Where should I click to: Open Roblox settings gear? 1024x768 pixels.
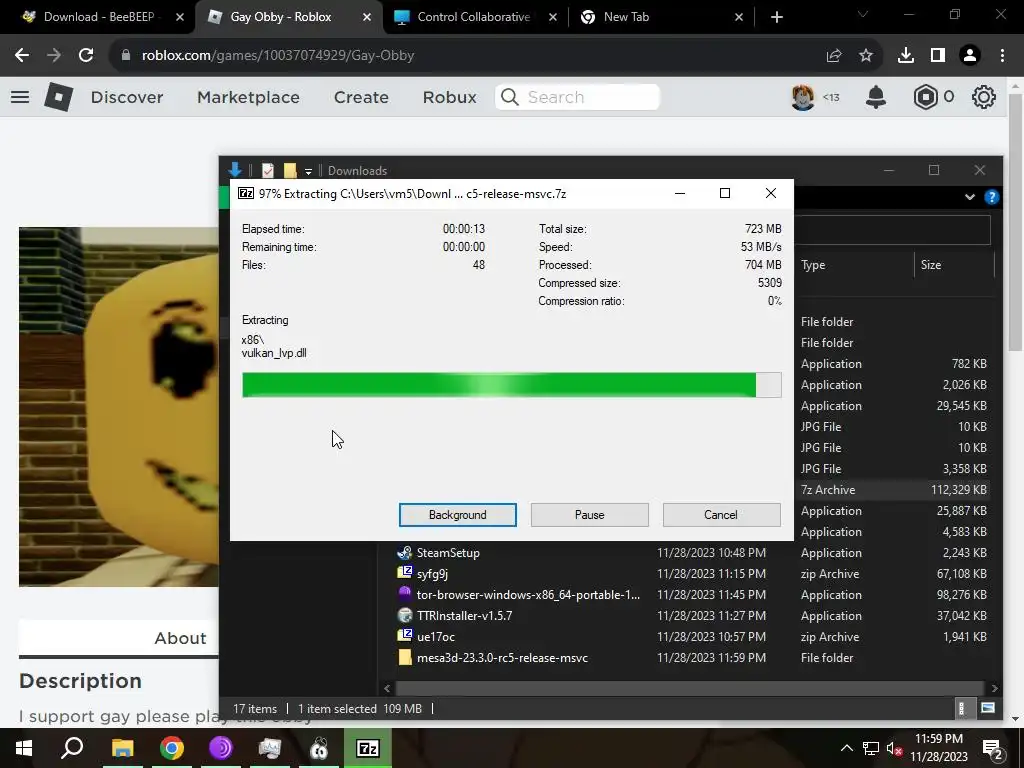coord(984,97)
